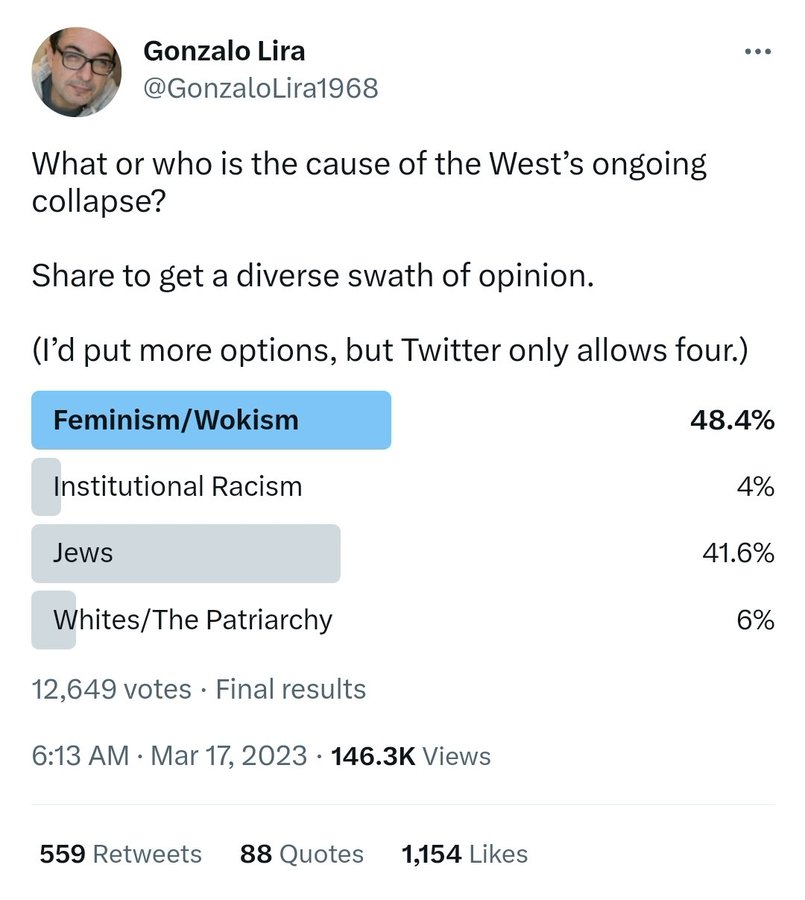
Task: Click the tweet author's profile picture
Action: [76, 72]
